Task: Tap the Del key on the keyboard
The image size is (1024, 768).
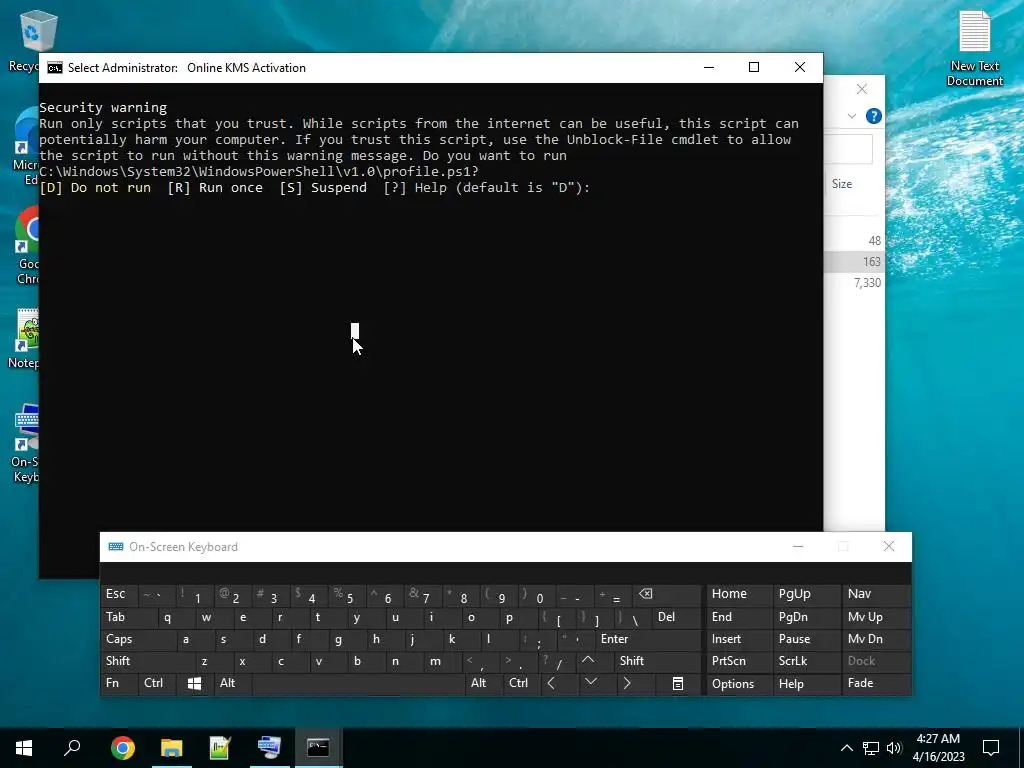Action: click(676, 617)
